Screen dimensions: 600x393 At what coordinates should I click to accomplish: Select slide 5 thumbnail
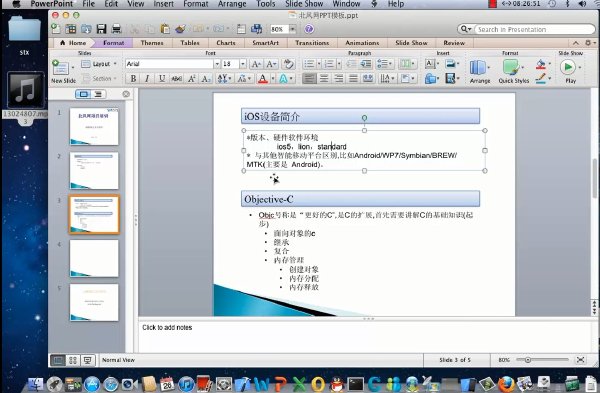coord(94,302)
